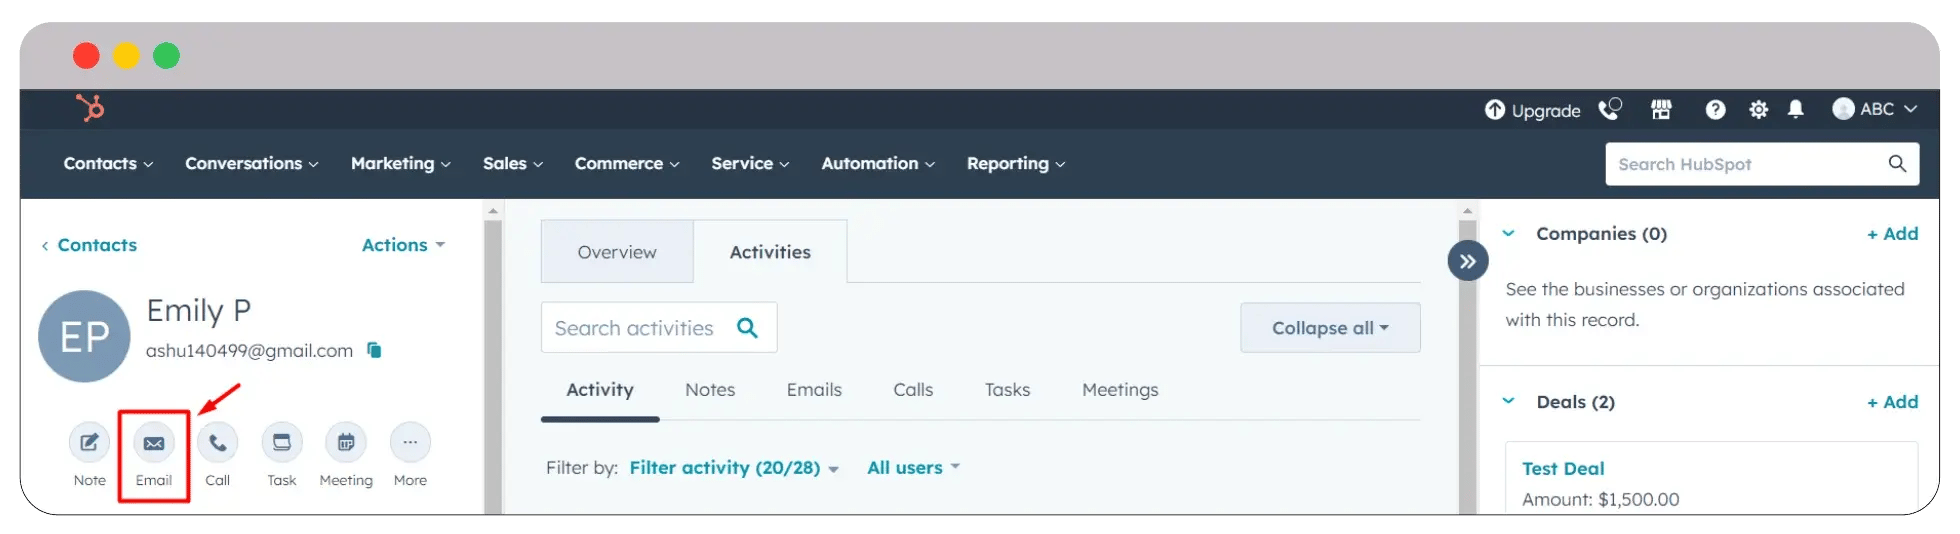Image resolution: width=1960 pixels, height=534 pixels.
Task: Schedule a Meeting with the calendar icon
Action: (346, 442)
